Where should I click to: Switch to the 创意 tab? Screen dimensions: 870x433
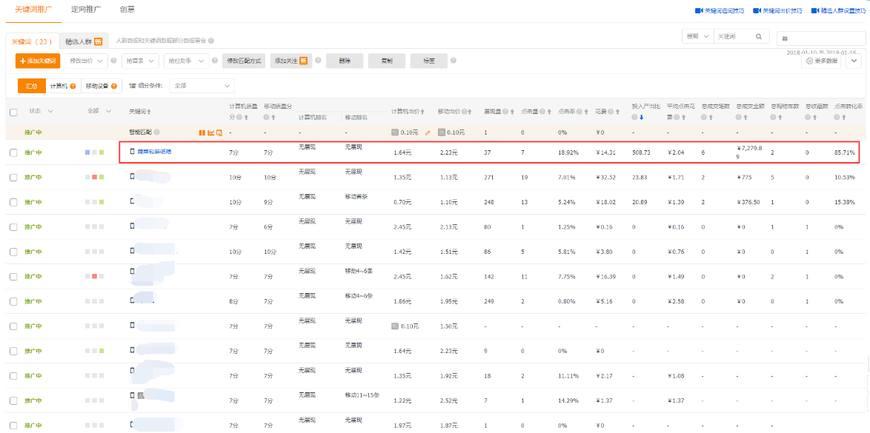[x=127, y=10]
